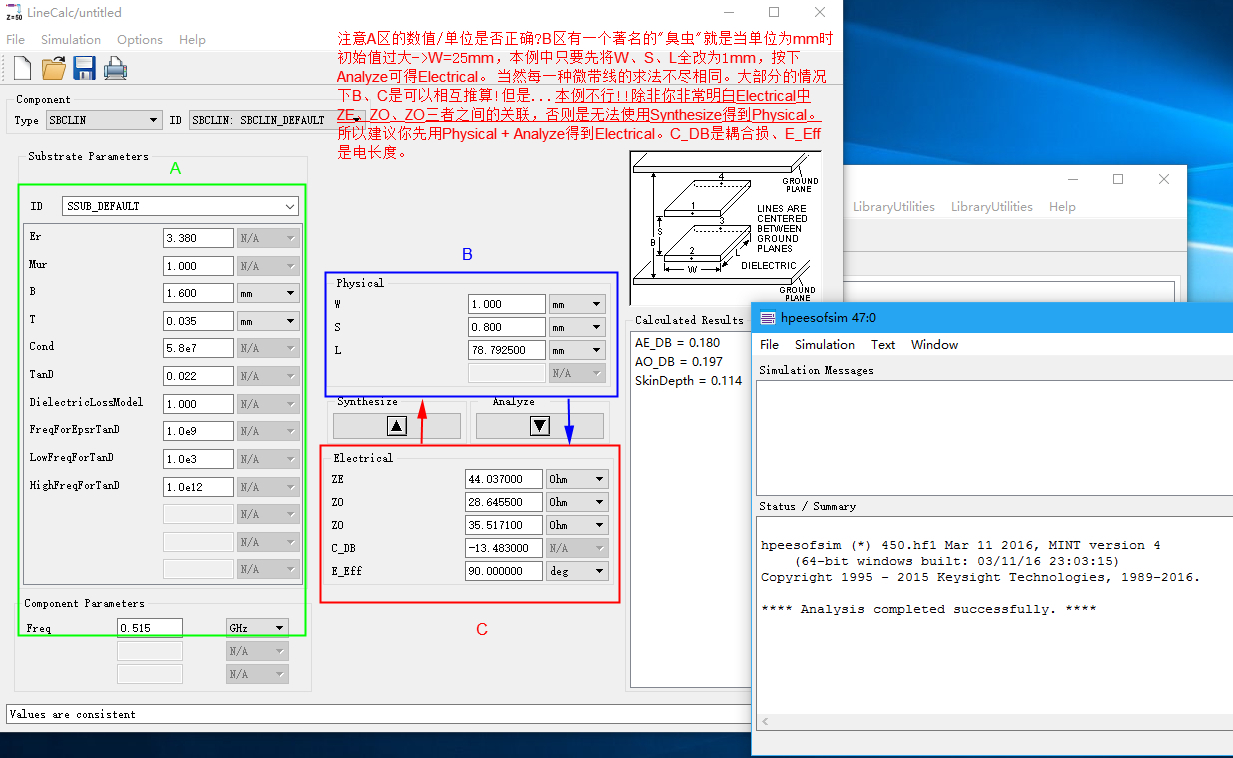1233x758 pixels.
Task: Open the S unit dropdown
Action: tap(578, 327)
